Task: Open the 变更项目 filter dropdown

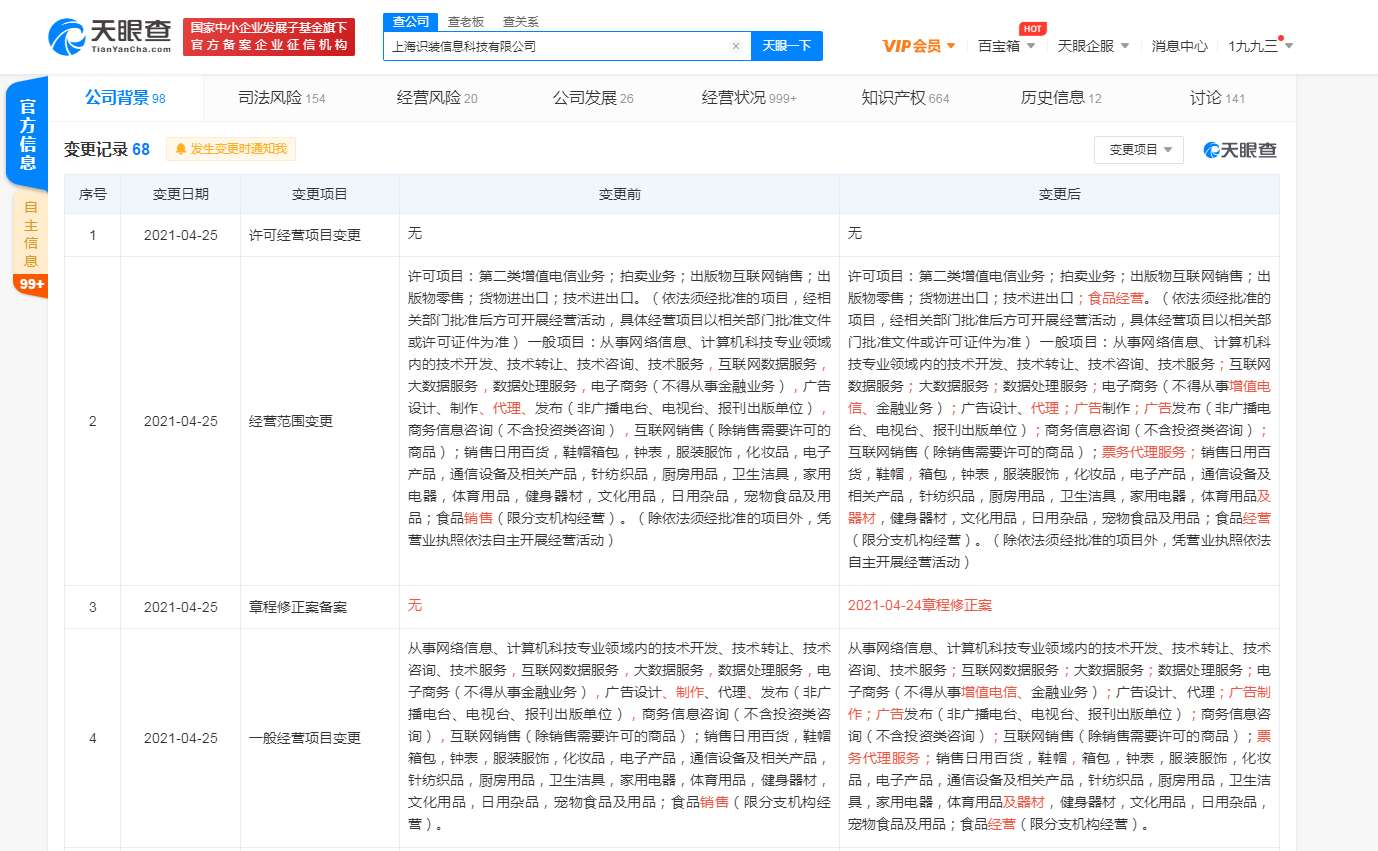Action: tap(1139, 150)
